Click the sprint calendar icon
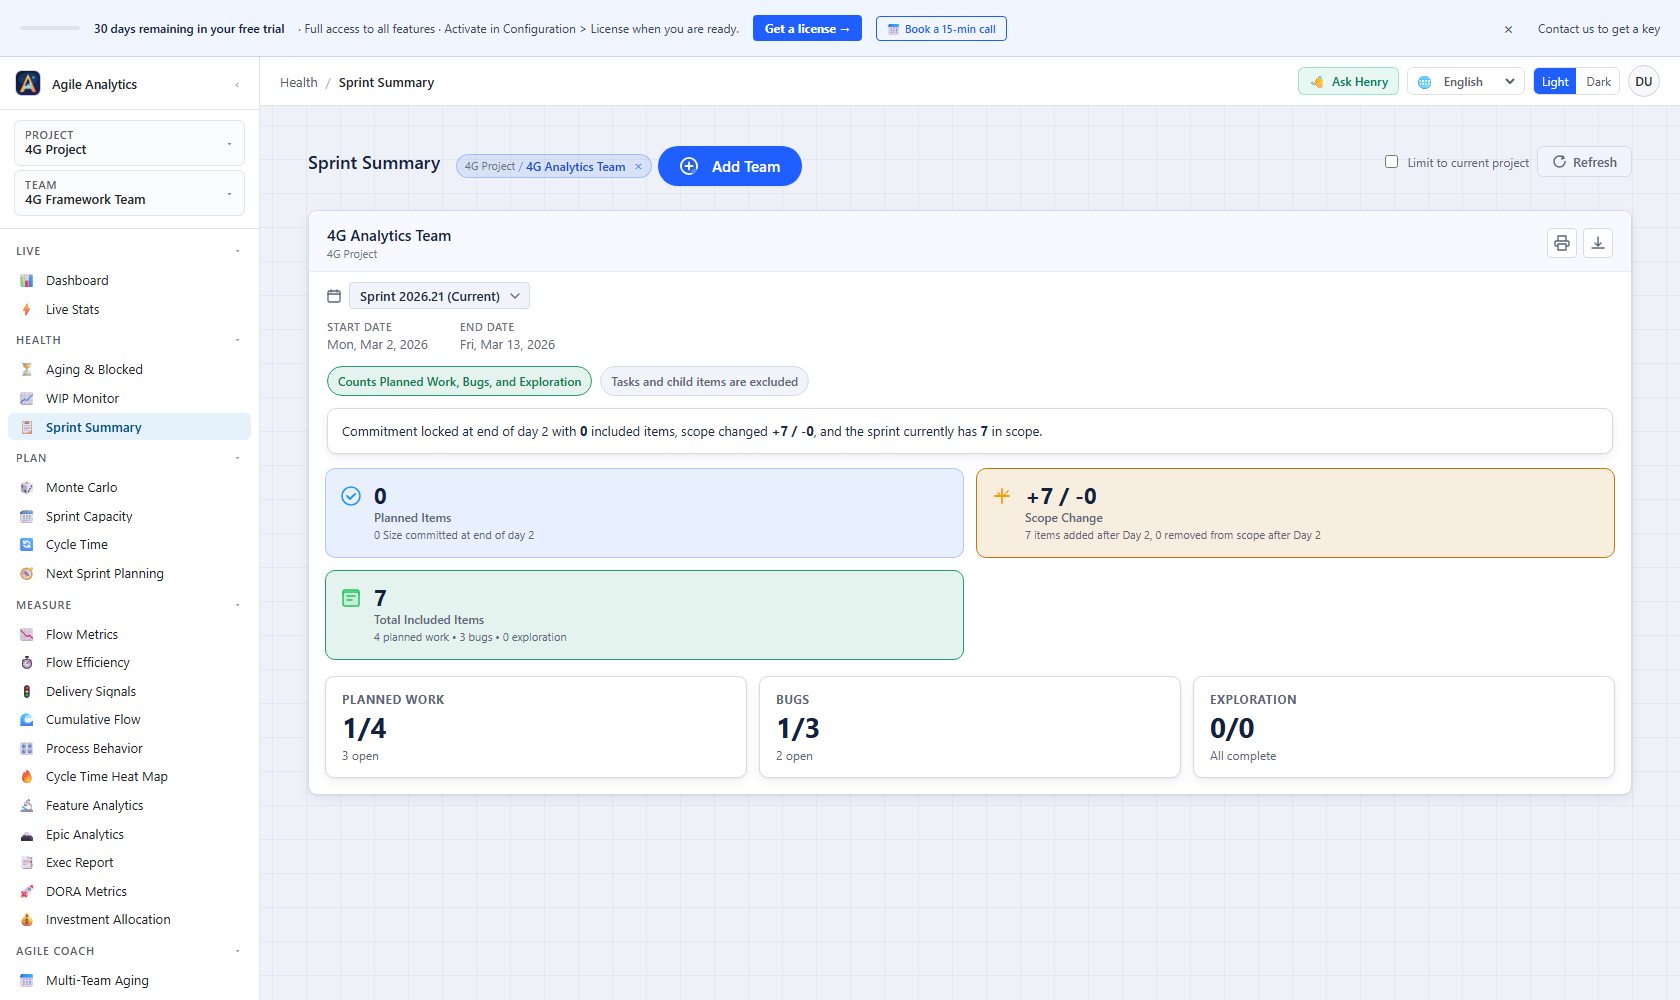Screen dimensions: 1680x1000 tap(334, 296)
